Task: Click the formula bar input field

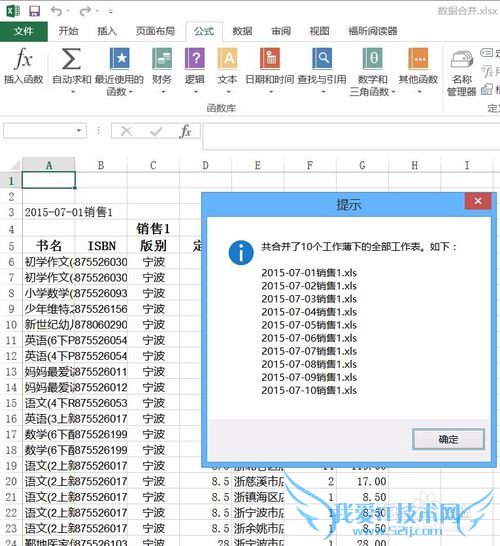Action: (x=351, y=136)
